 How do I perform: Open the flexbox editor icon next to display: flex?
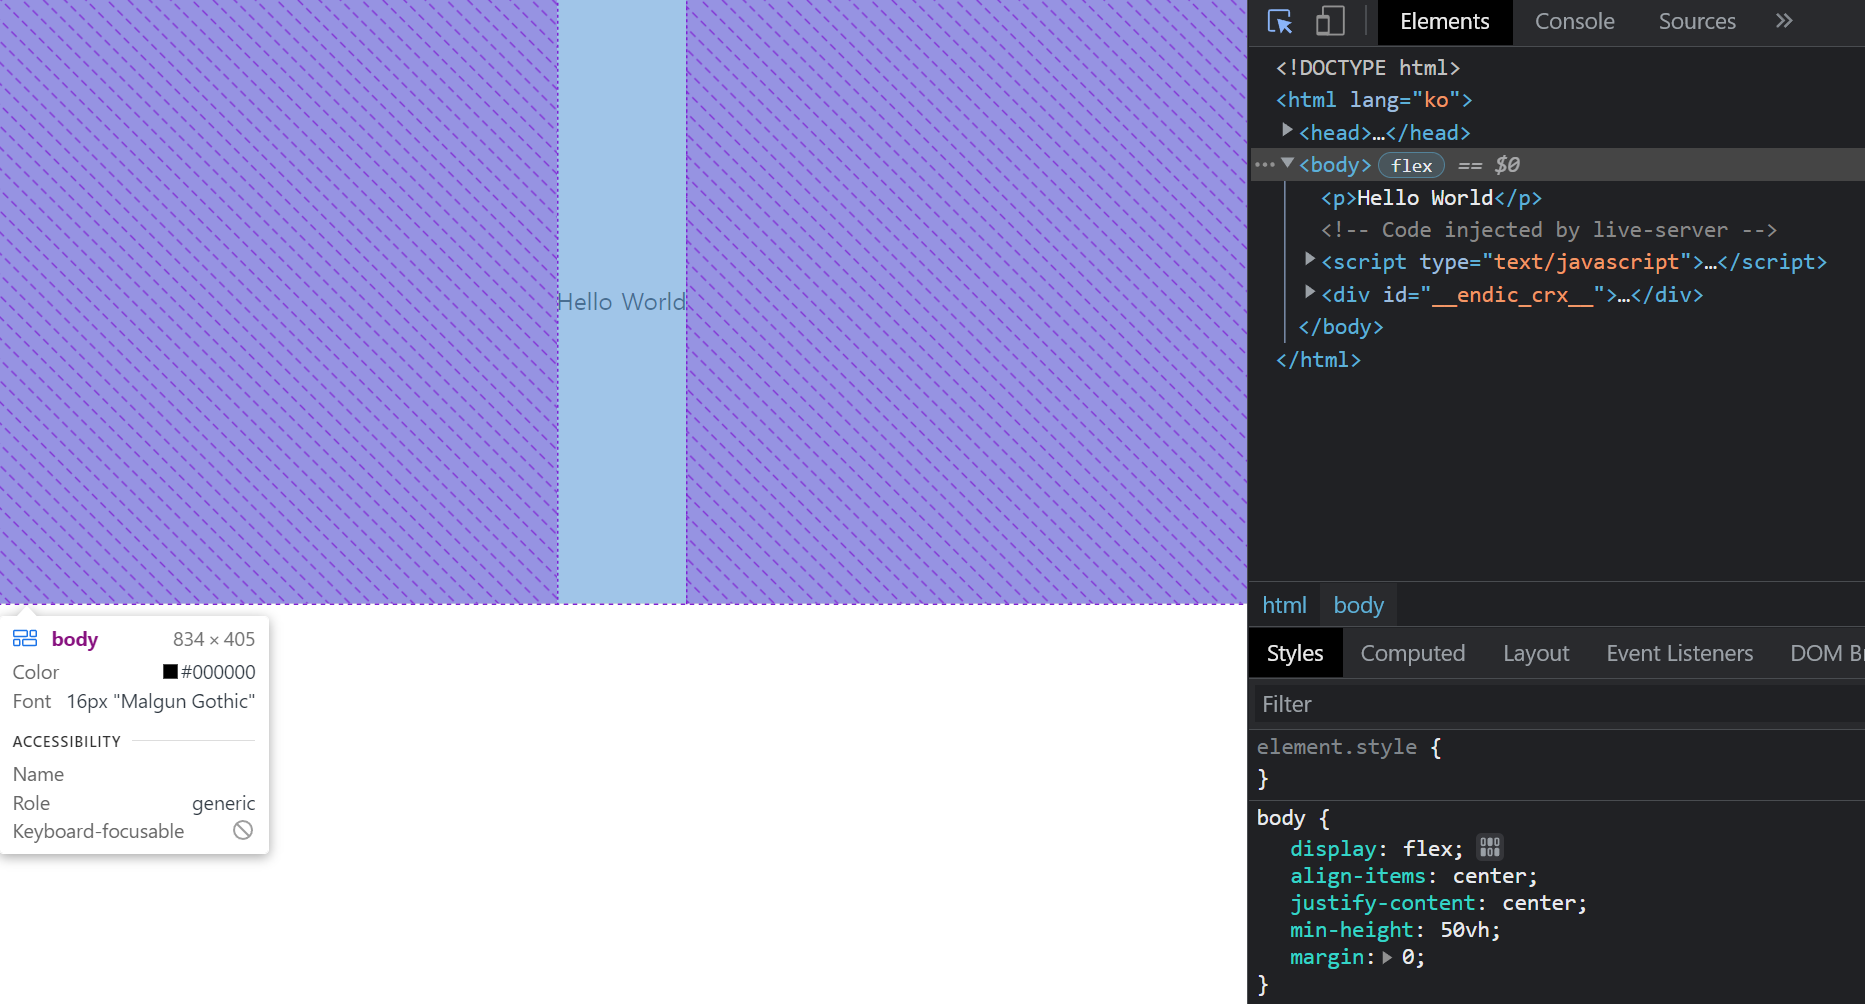click(x=1490, y=848)
